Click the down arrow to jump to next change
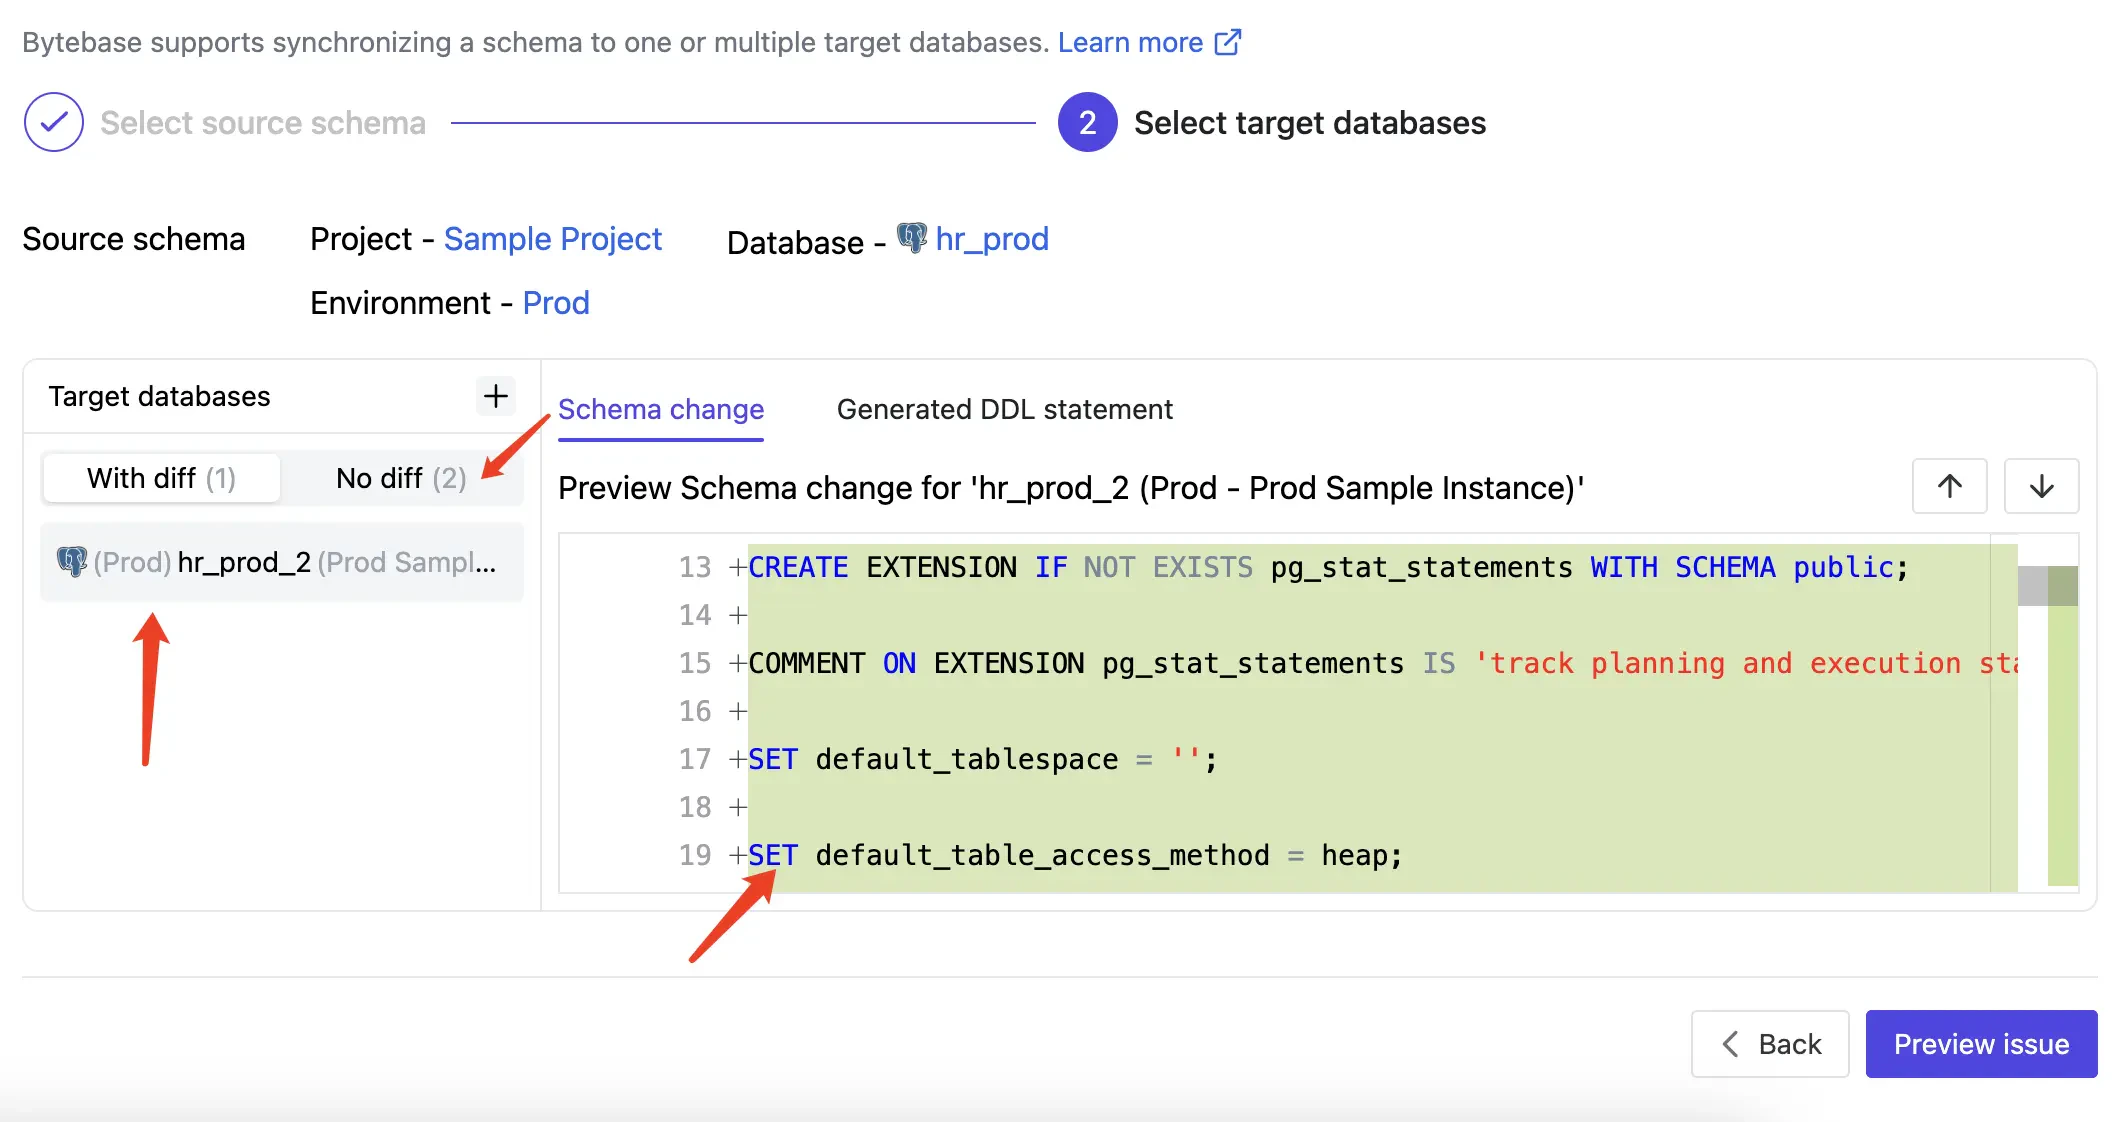Image resolution: width=2122 pixels, height=1122 pixels. point(2041,487)
